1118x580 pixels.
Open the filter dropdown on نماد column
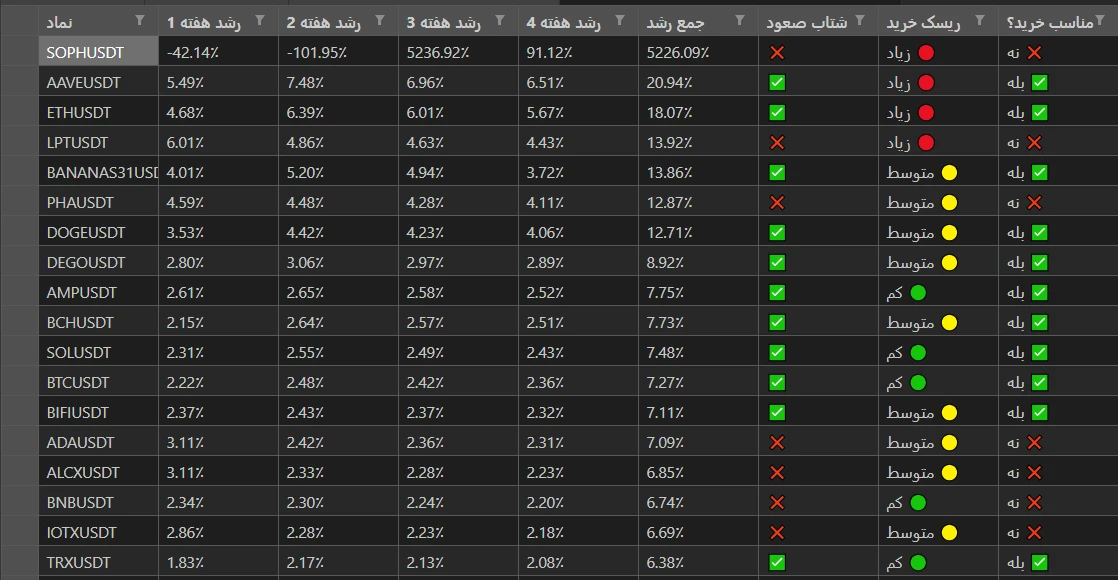(140, 21)
